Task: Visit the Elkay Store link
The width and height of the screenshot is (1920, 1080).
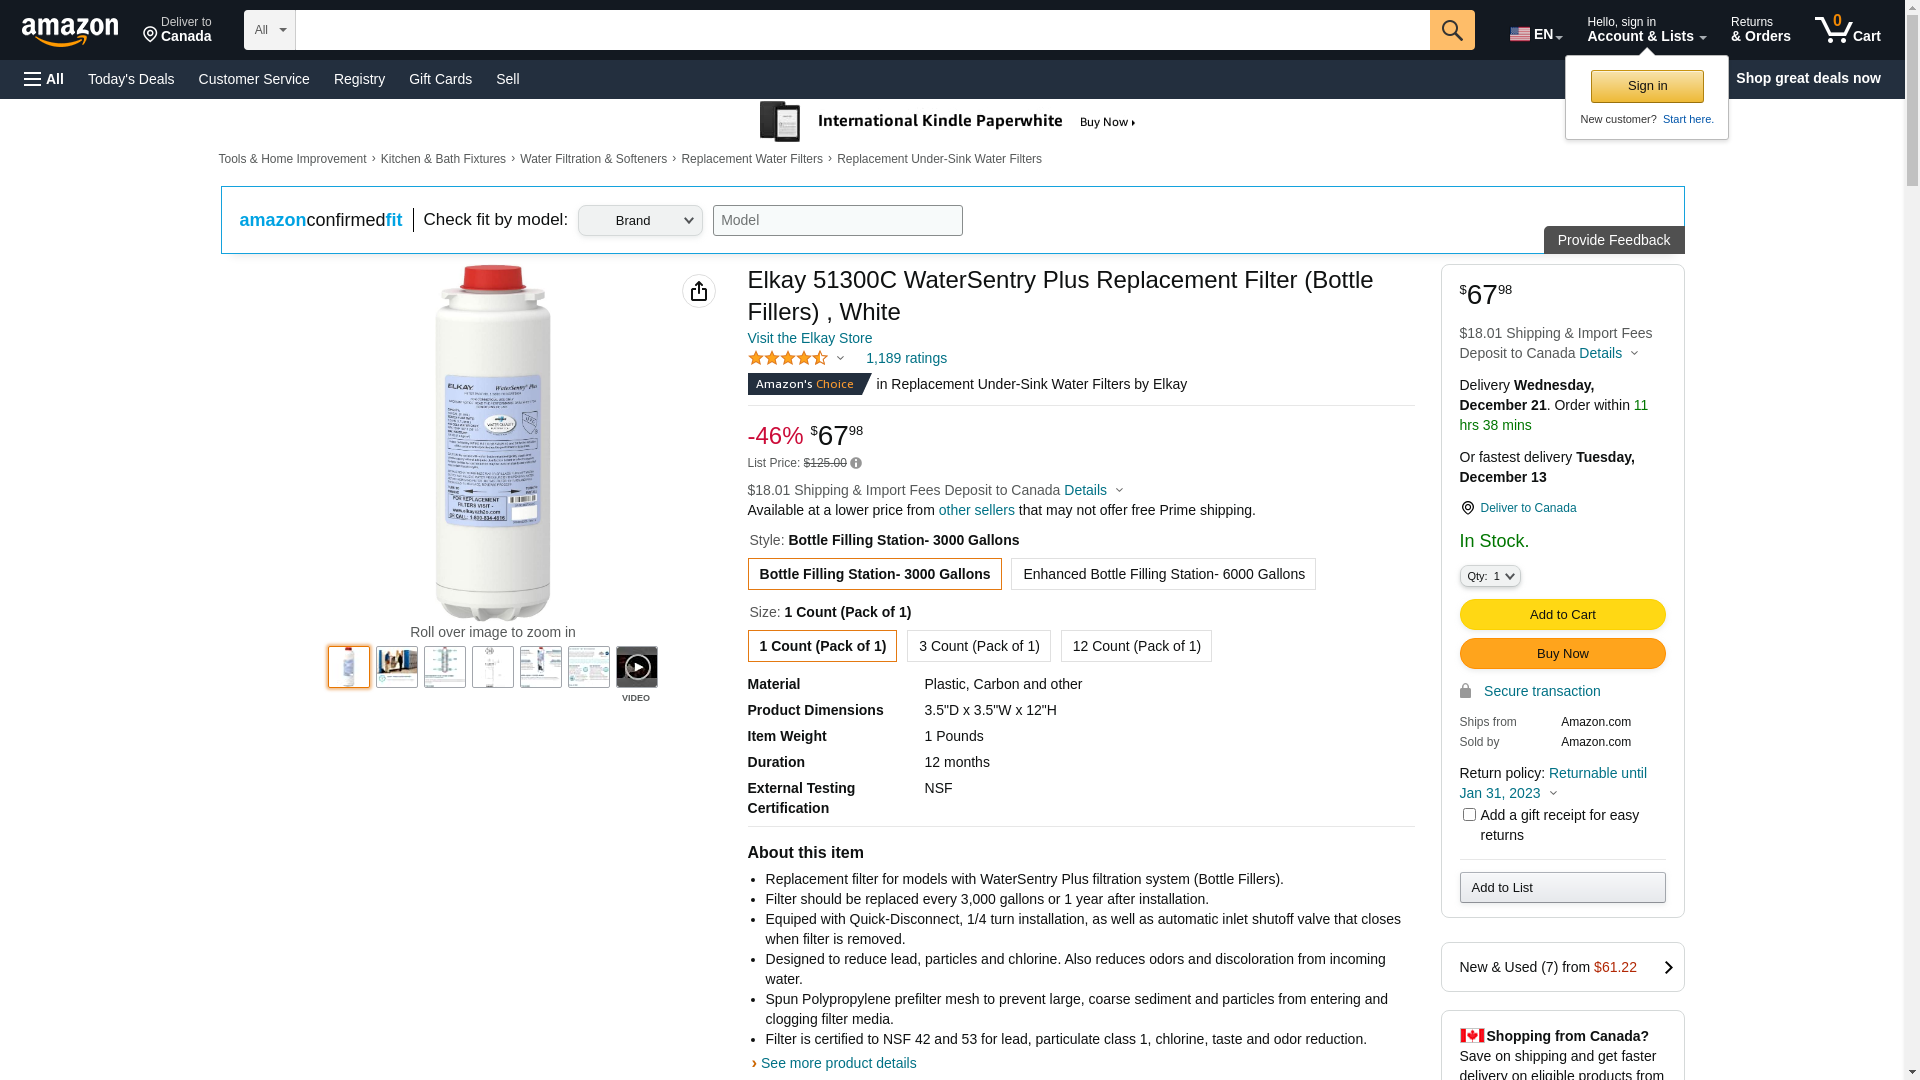Action: tap(810, 338)
